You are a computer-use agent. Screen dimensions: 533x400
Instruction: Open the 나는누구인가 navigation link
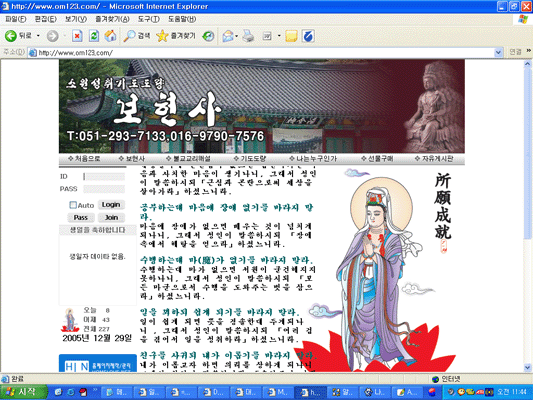pos(313,158)
